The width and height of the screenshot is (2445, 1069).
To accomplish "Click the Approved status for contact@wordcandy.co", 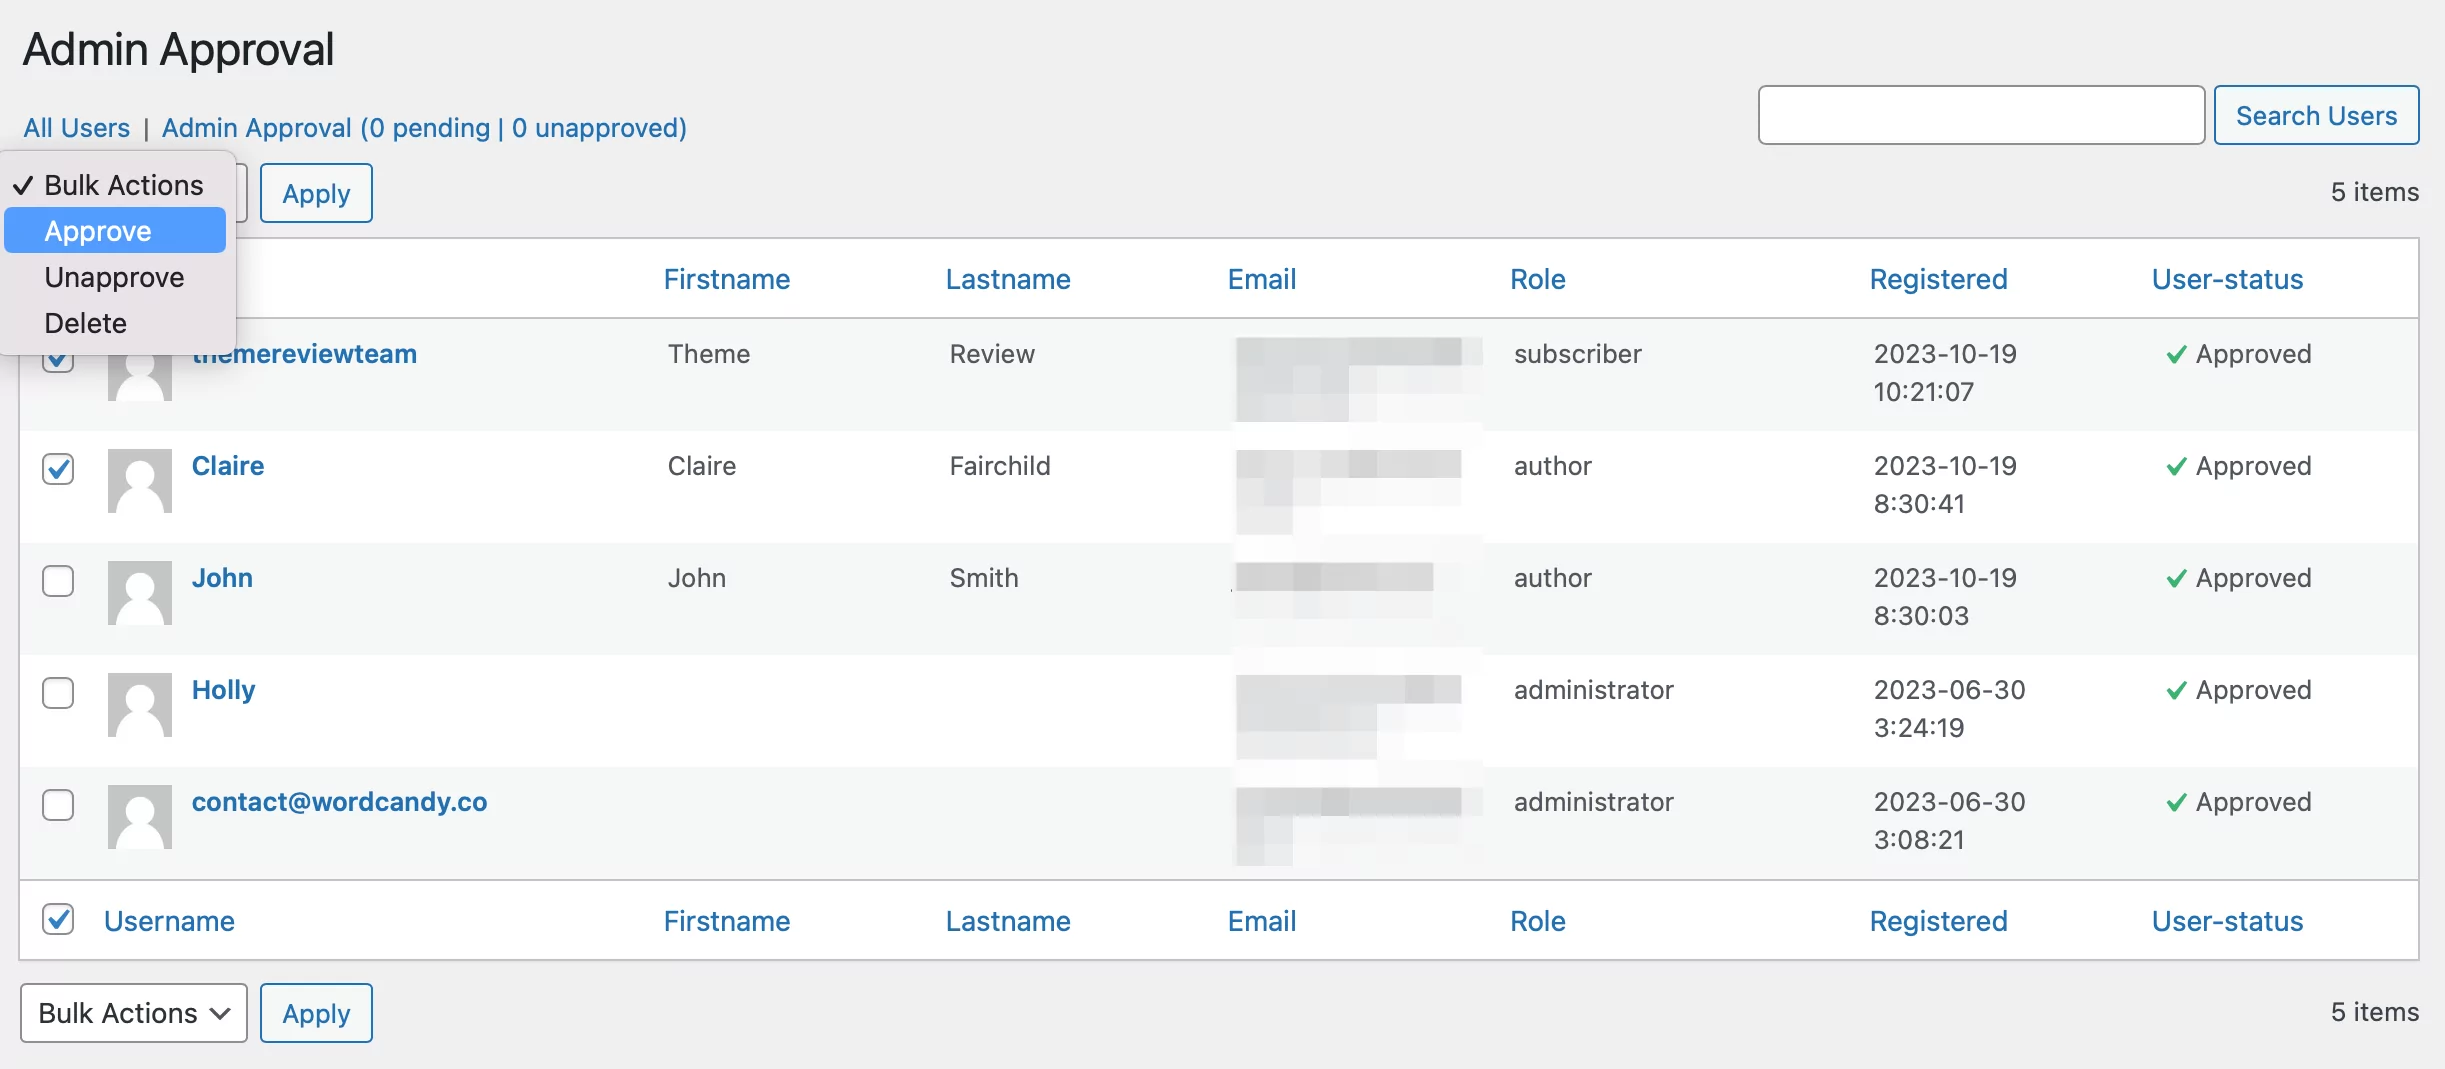I will click(x=2239, y=802).
